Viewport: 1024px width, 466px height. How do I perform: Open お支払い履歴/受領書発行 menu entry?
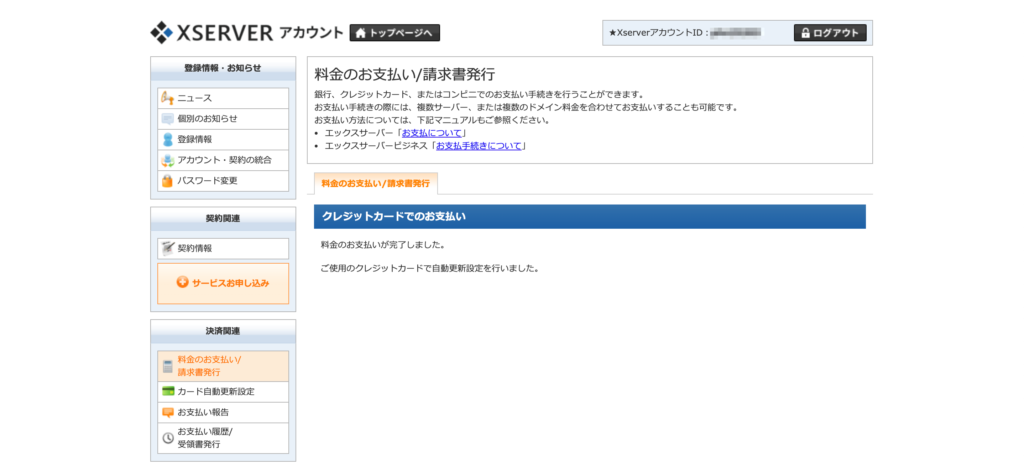click(223, 438)
